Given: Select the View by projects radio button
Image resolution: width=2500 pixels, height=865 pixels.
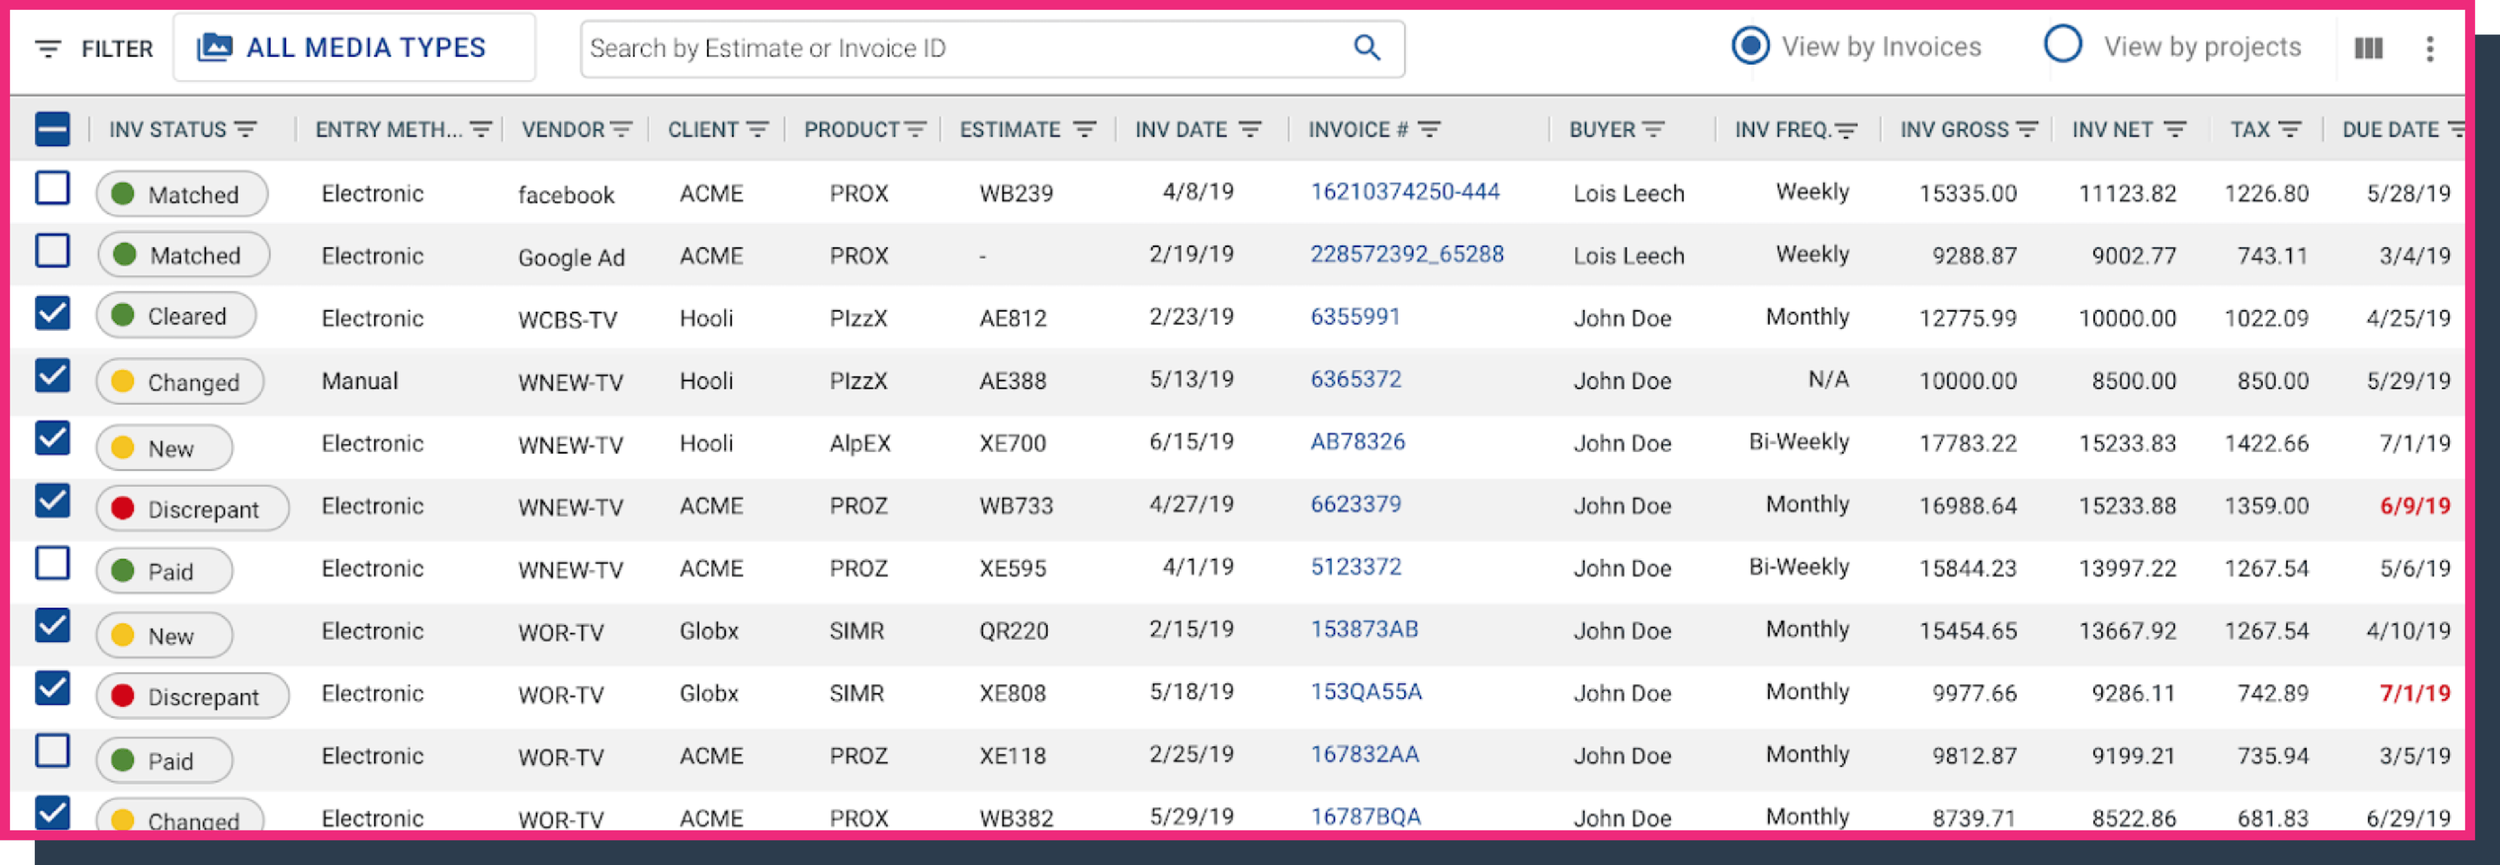Looking at the screenshot, I should click(x=2062, y=45).
